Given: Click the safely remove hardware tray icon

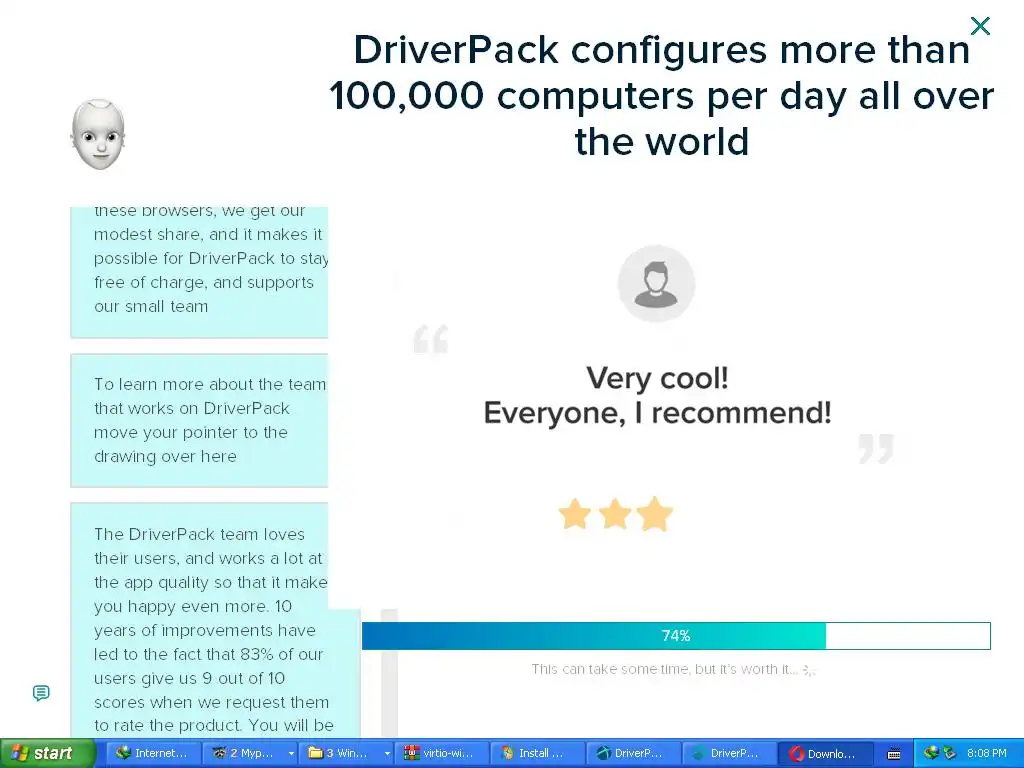Looking at the screenshot, I should click(x=949, y=753).
